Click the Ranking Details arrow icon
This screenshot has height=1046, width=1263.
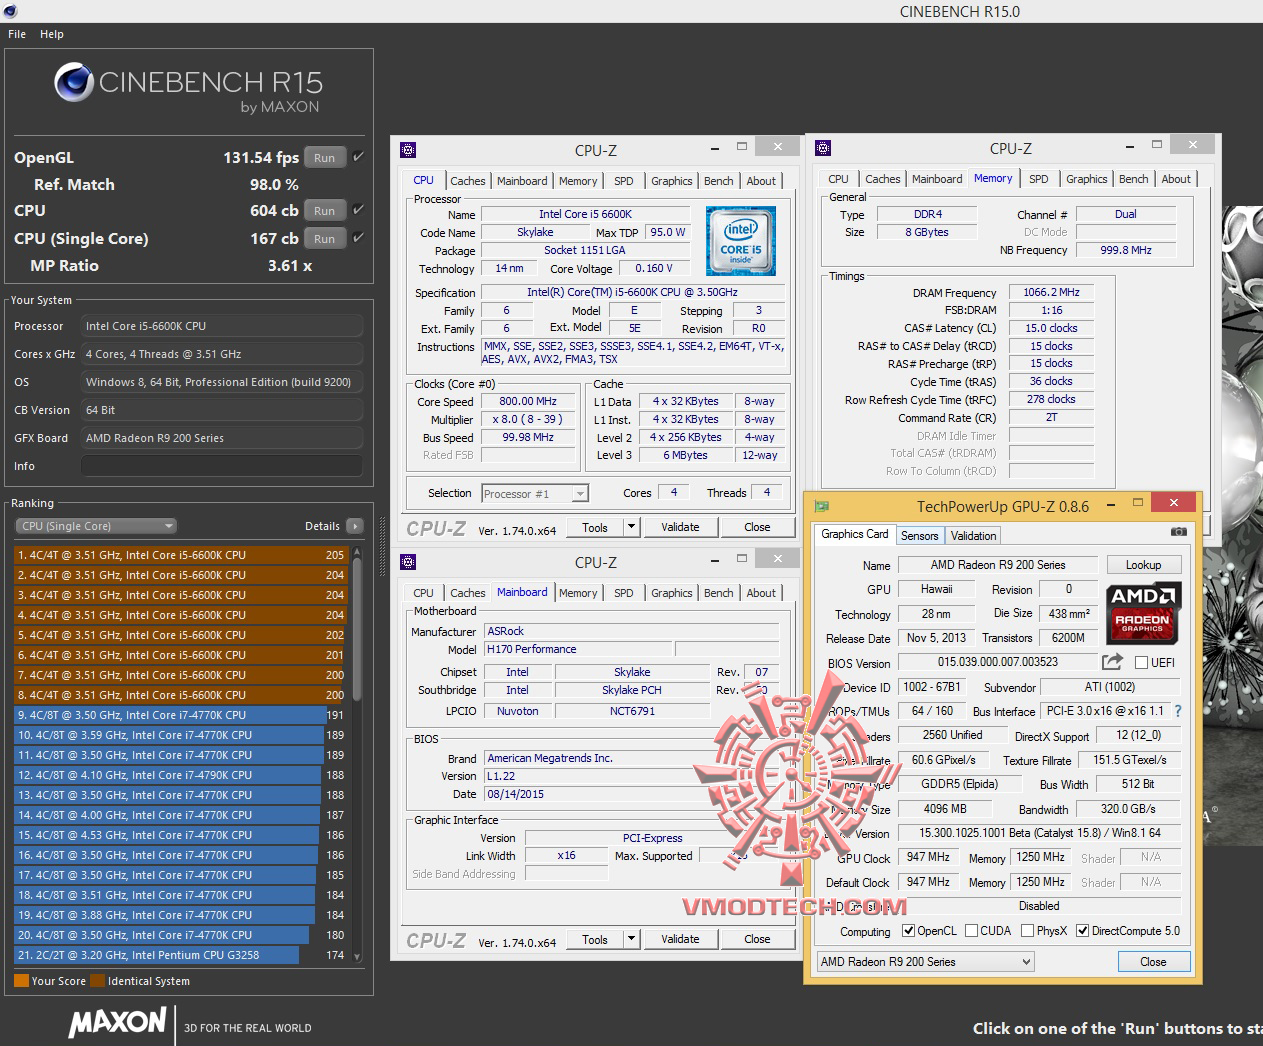354,526
